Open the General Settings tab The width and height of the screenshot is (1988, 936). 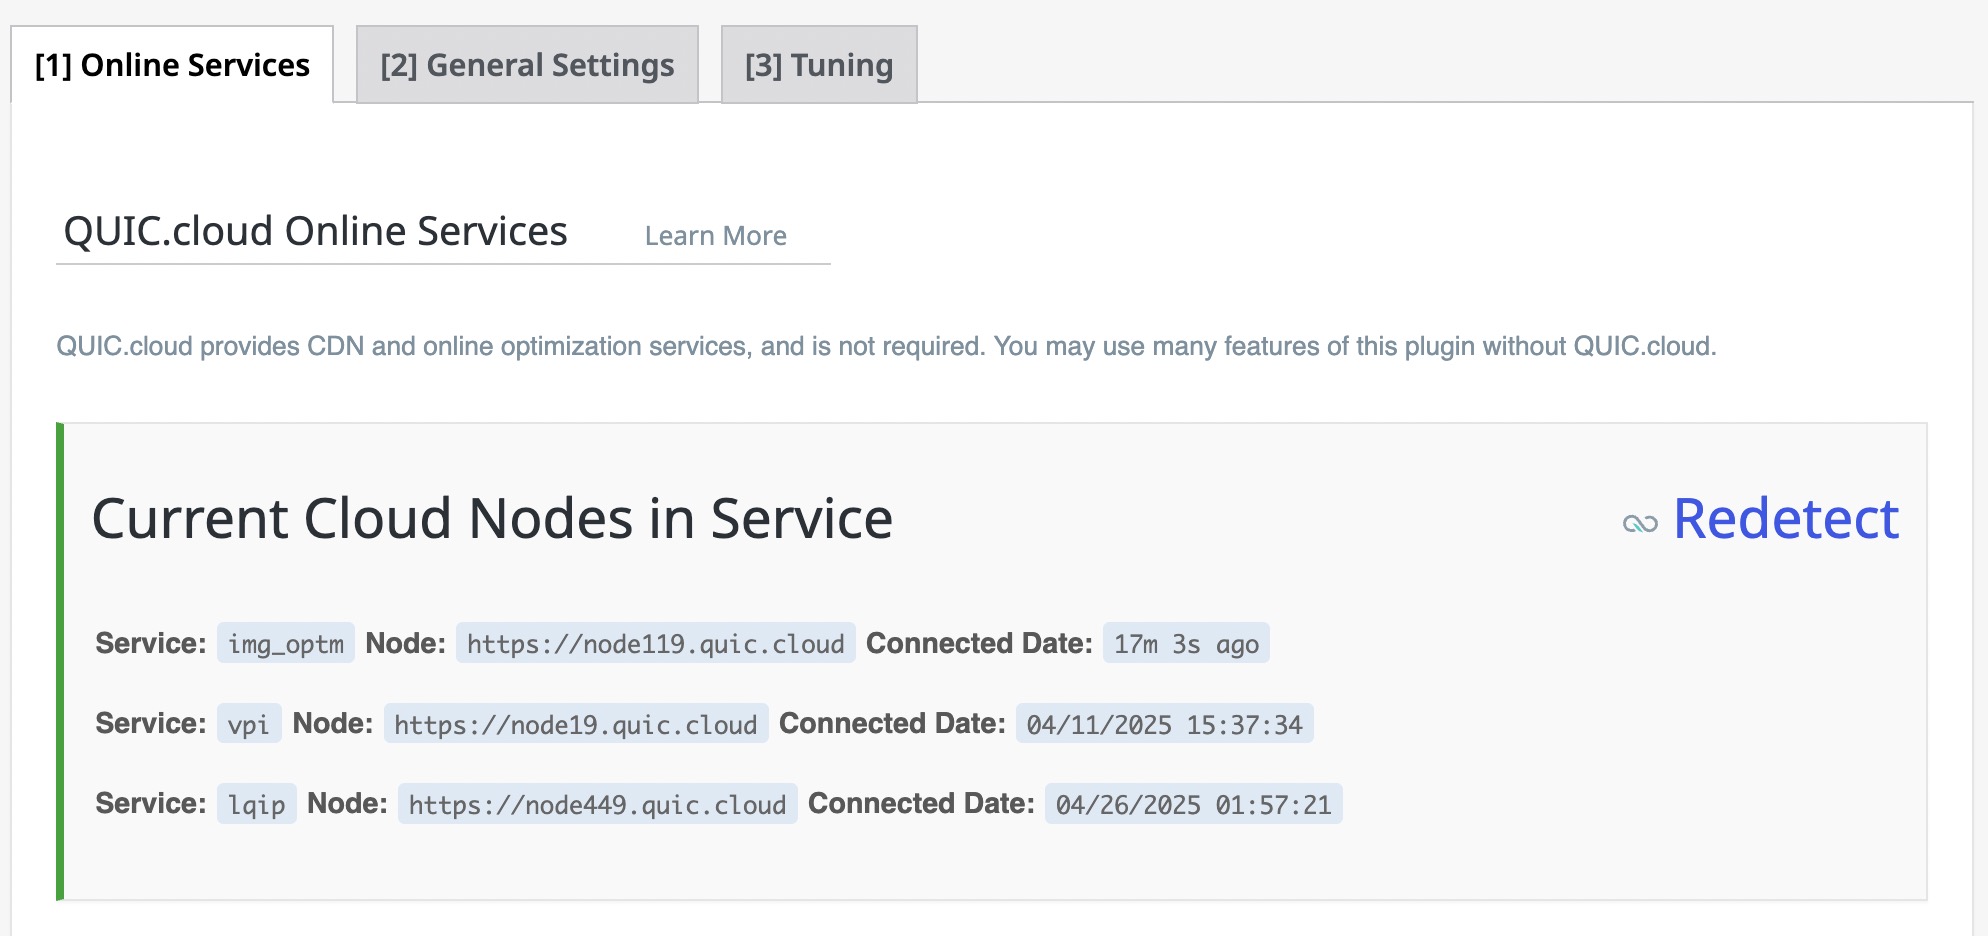point(527,65)
